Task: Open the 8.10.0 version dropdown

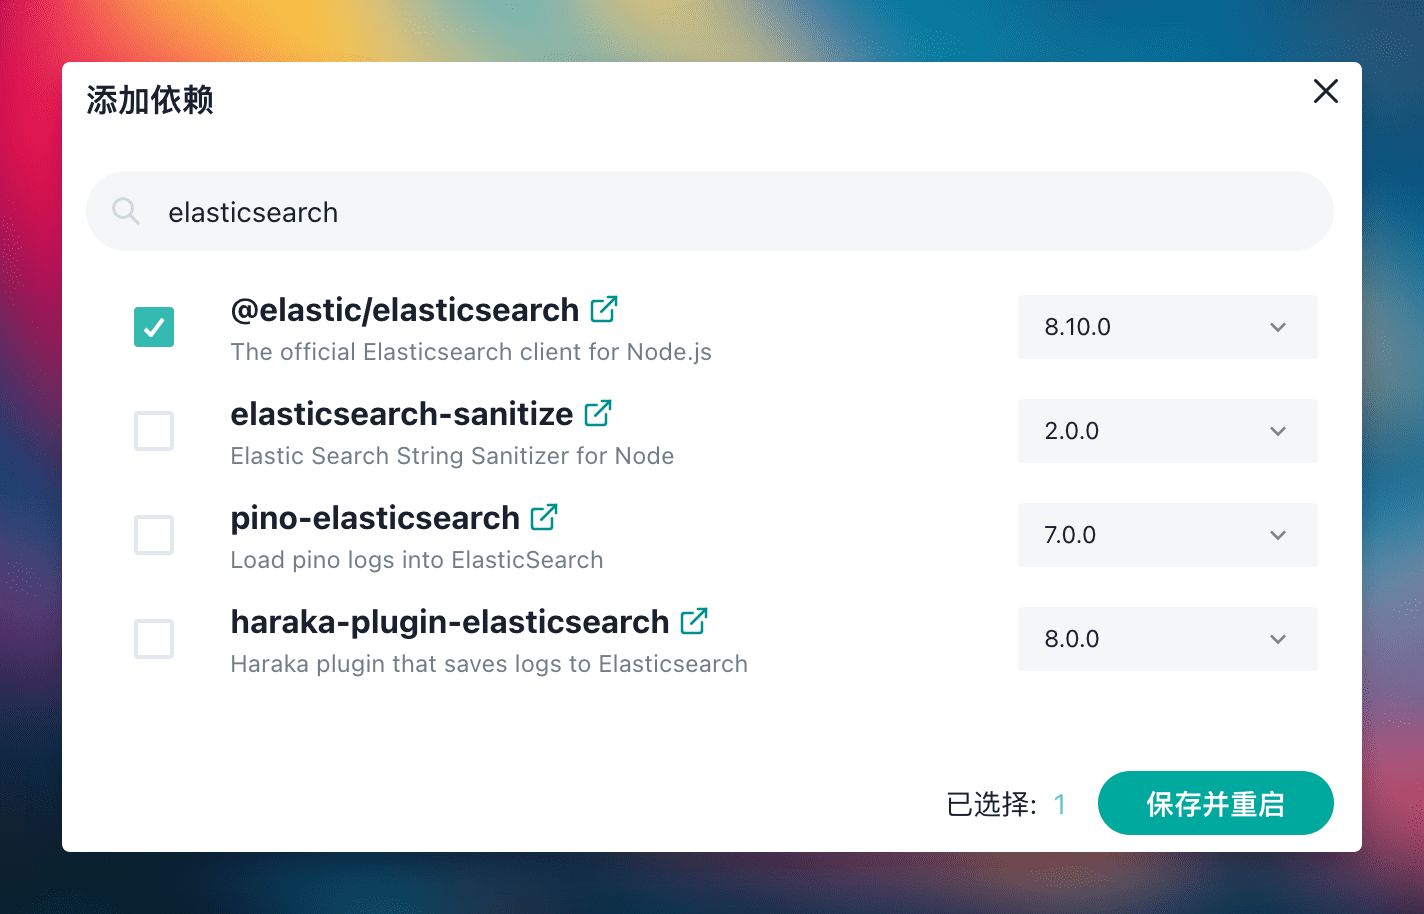Action: coord(1167,327)
